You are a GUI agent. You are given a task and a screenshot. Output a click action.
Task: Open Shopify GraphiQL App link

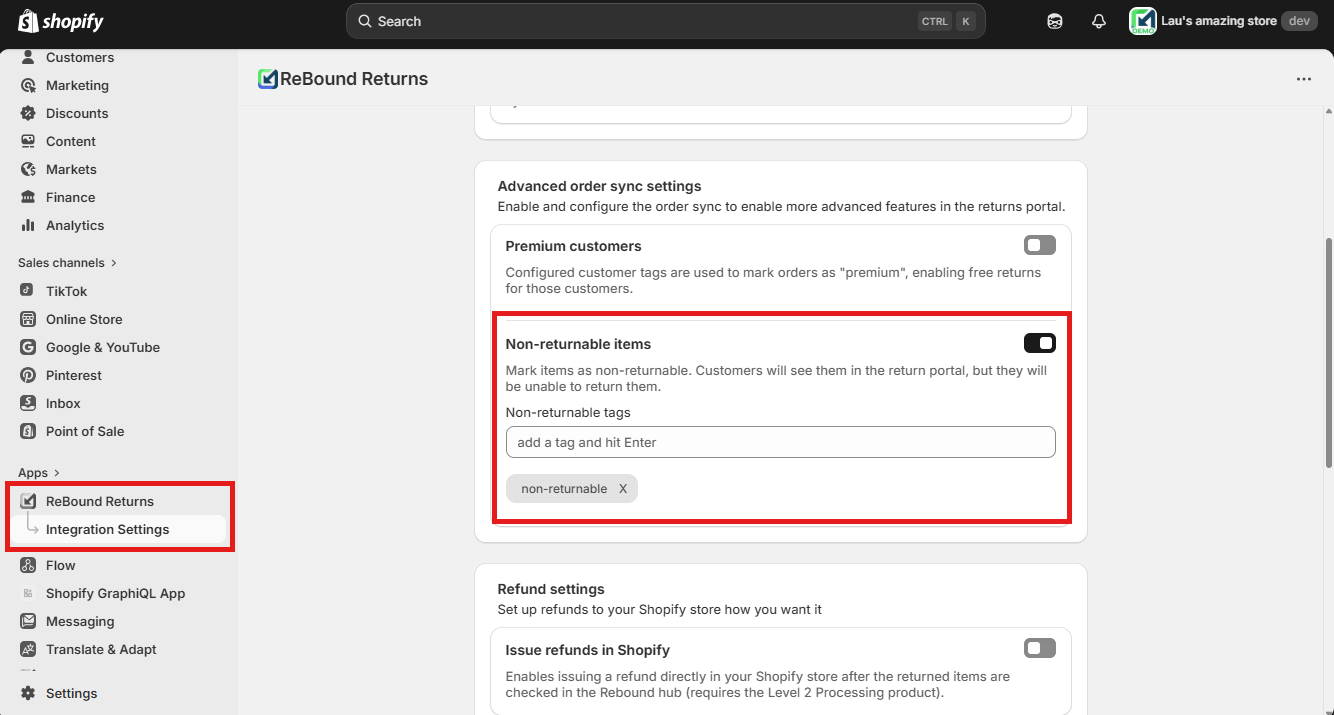point(116,593)
